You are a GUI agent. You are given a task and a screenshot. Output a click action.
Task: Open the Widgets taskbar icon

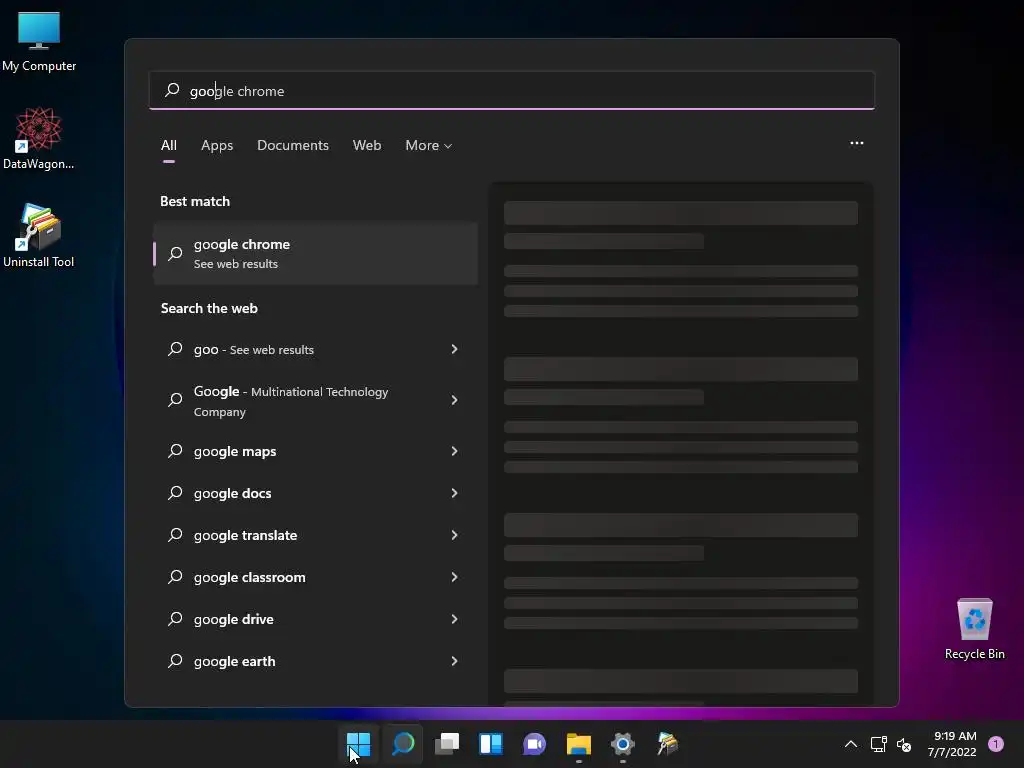click(x=490, y=744)
